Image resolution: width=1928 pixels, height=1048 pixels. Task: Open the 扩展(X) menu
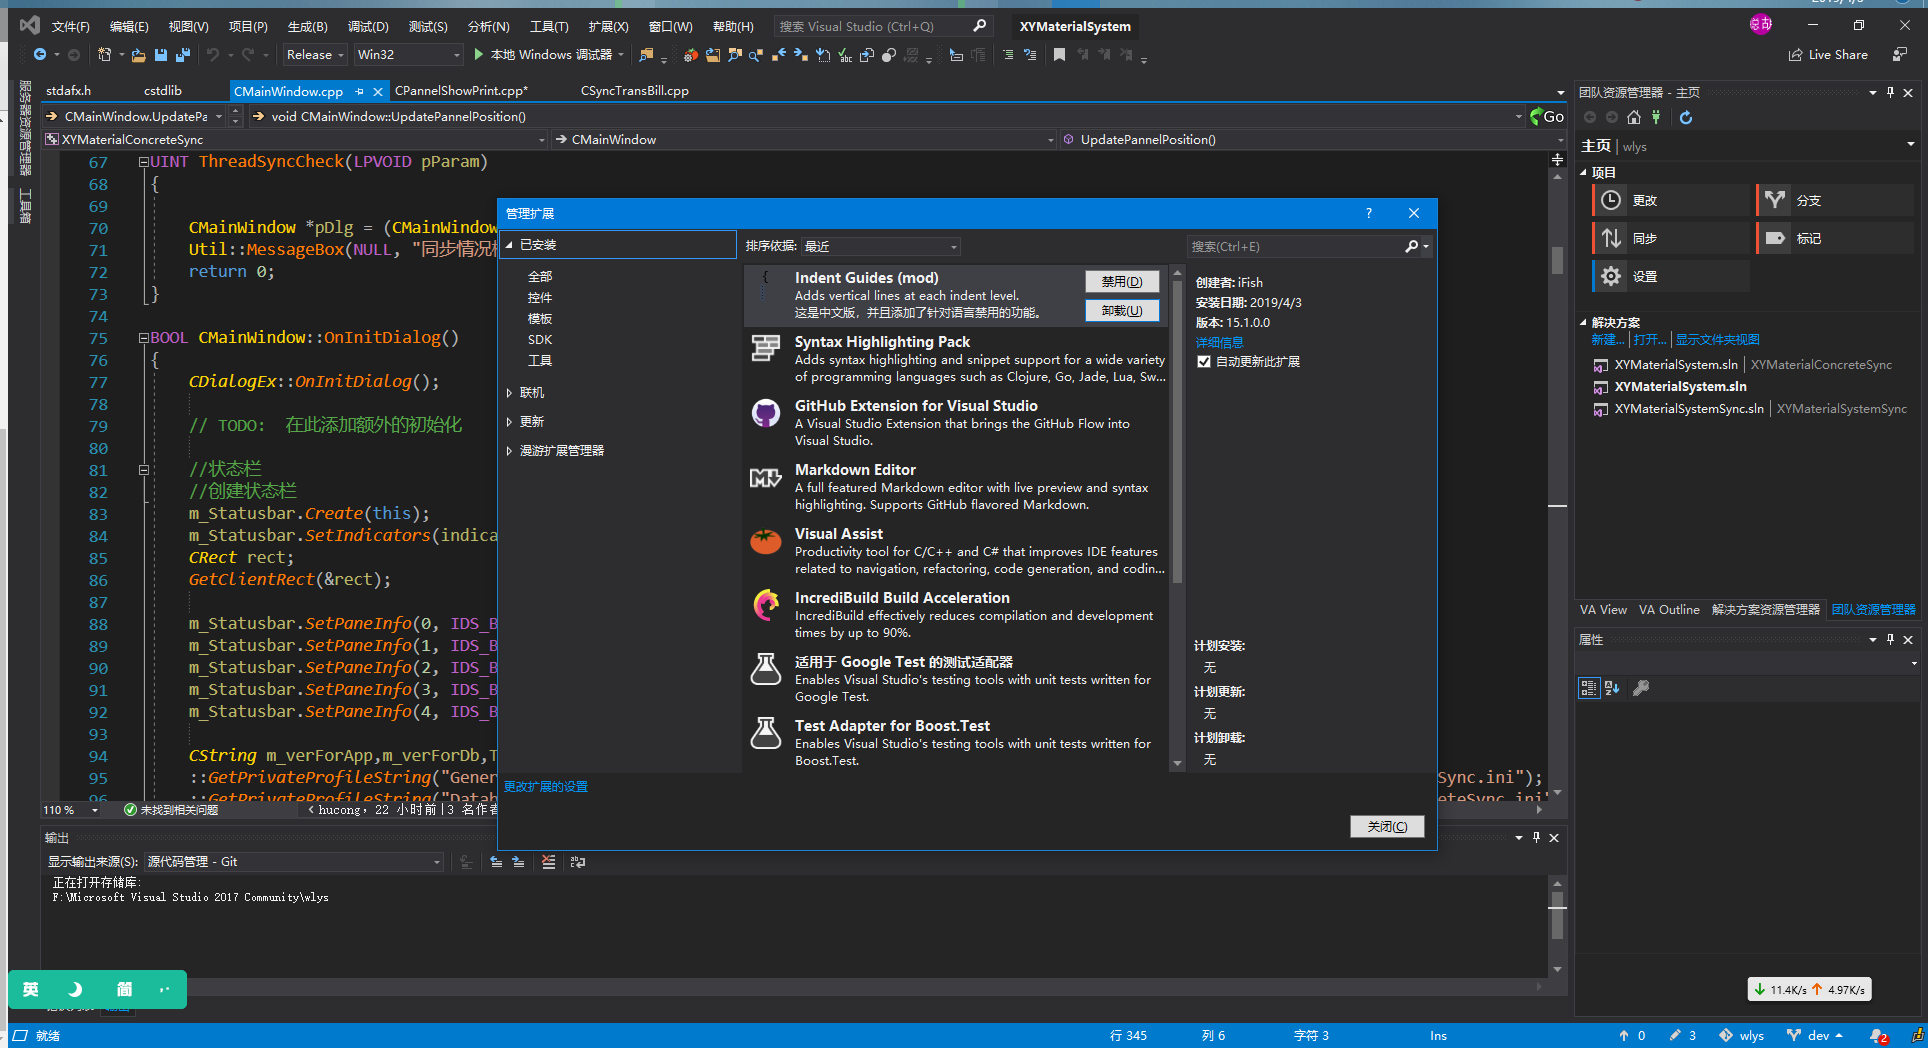point(608,26)
